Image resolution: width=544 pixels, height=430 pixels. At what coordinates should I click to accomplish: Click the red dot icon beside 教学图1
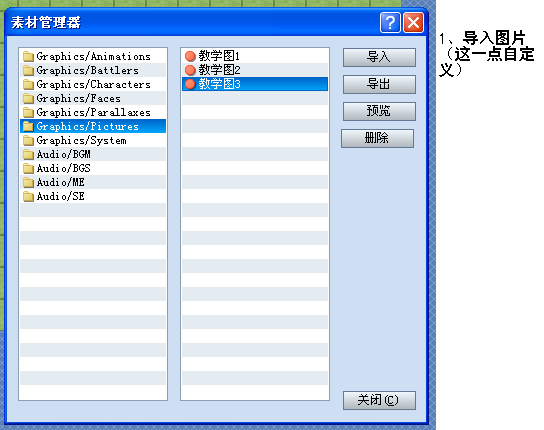click(x=190, y=56)
